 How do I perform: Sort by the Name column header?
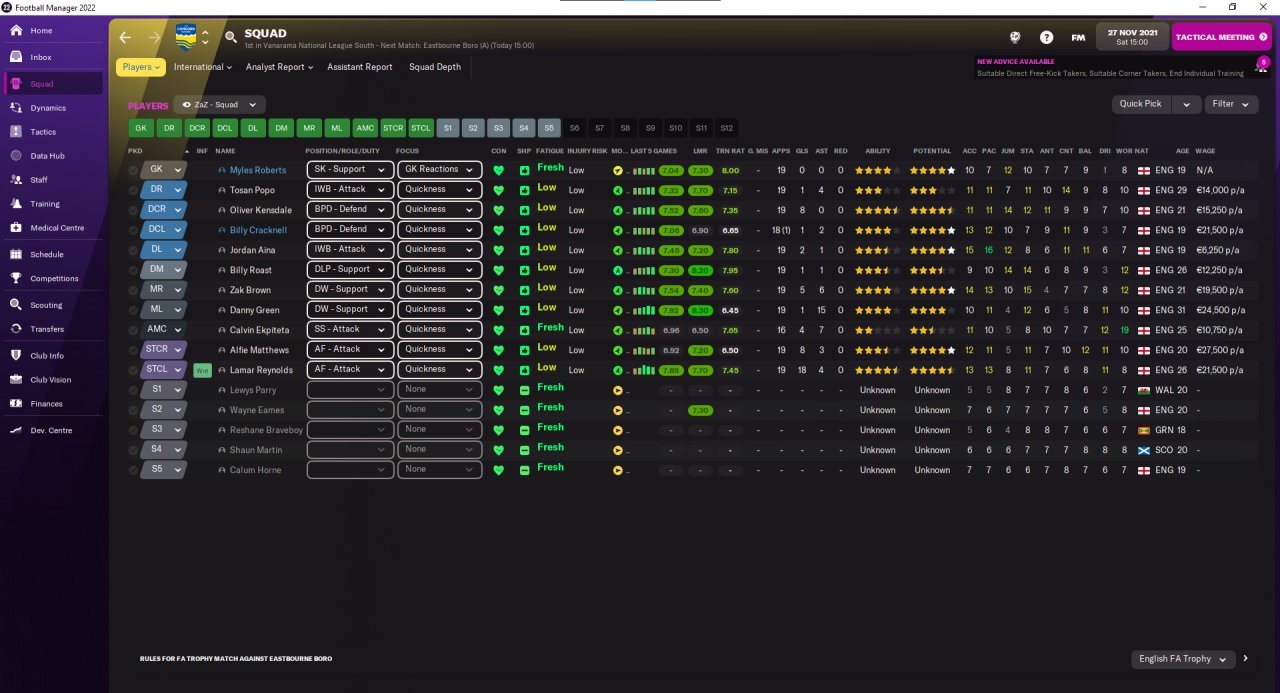tap(225, 151)
